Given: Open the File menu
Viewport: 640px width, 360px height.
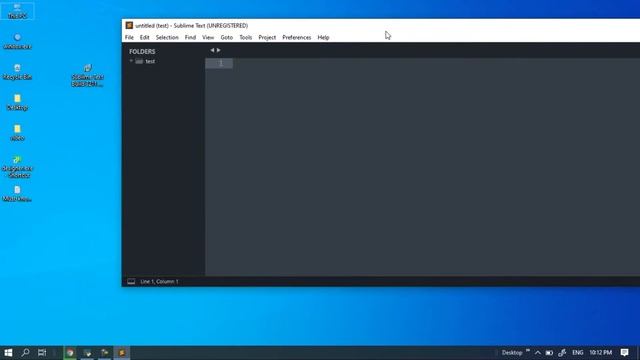Looking at the screenshot, I should point(129,38).
